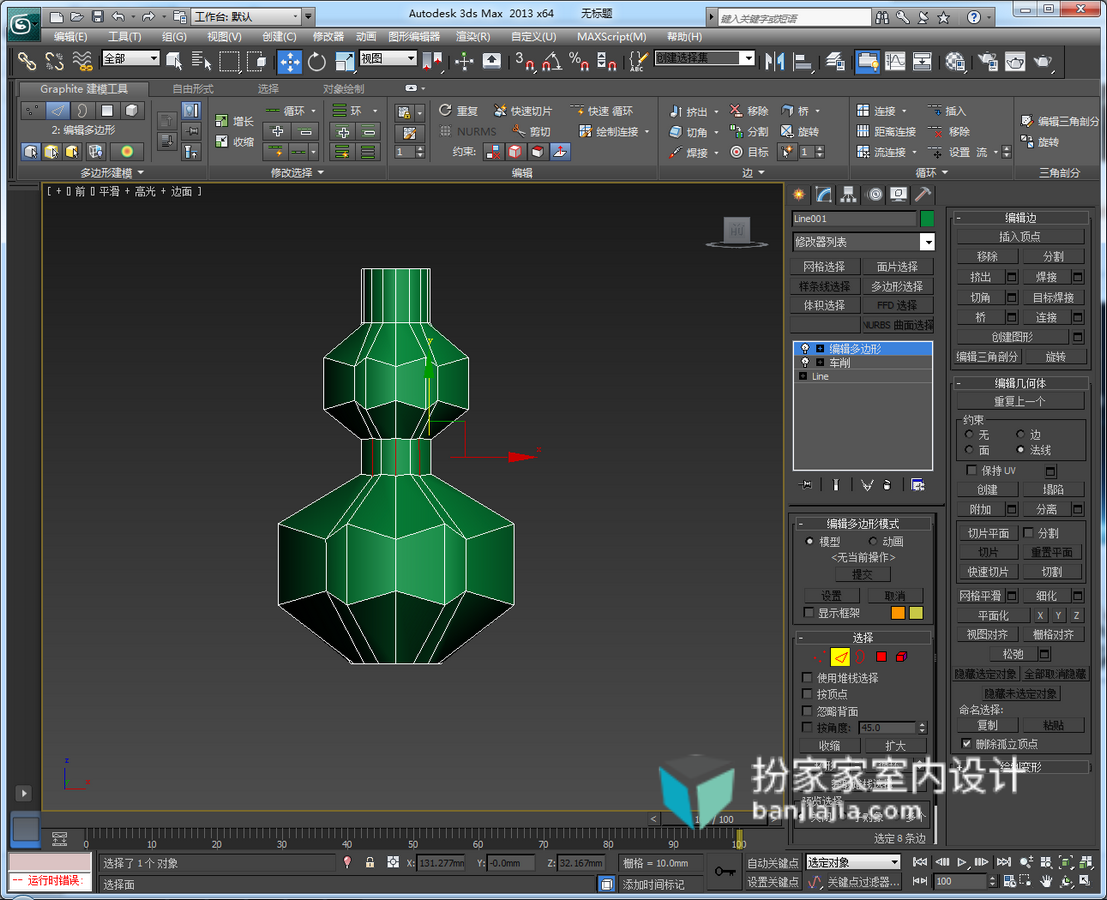1107x900 pixels.
Task: Enable the 忽略背面 checkbox
Action: point(807,711)
